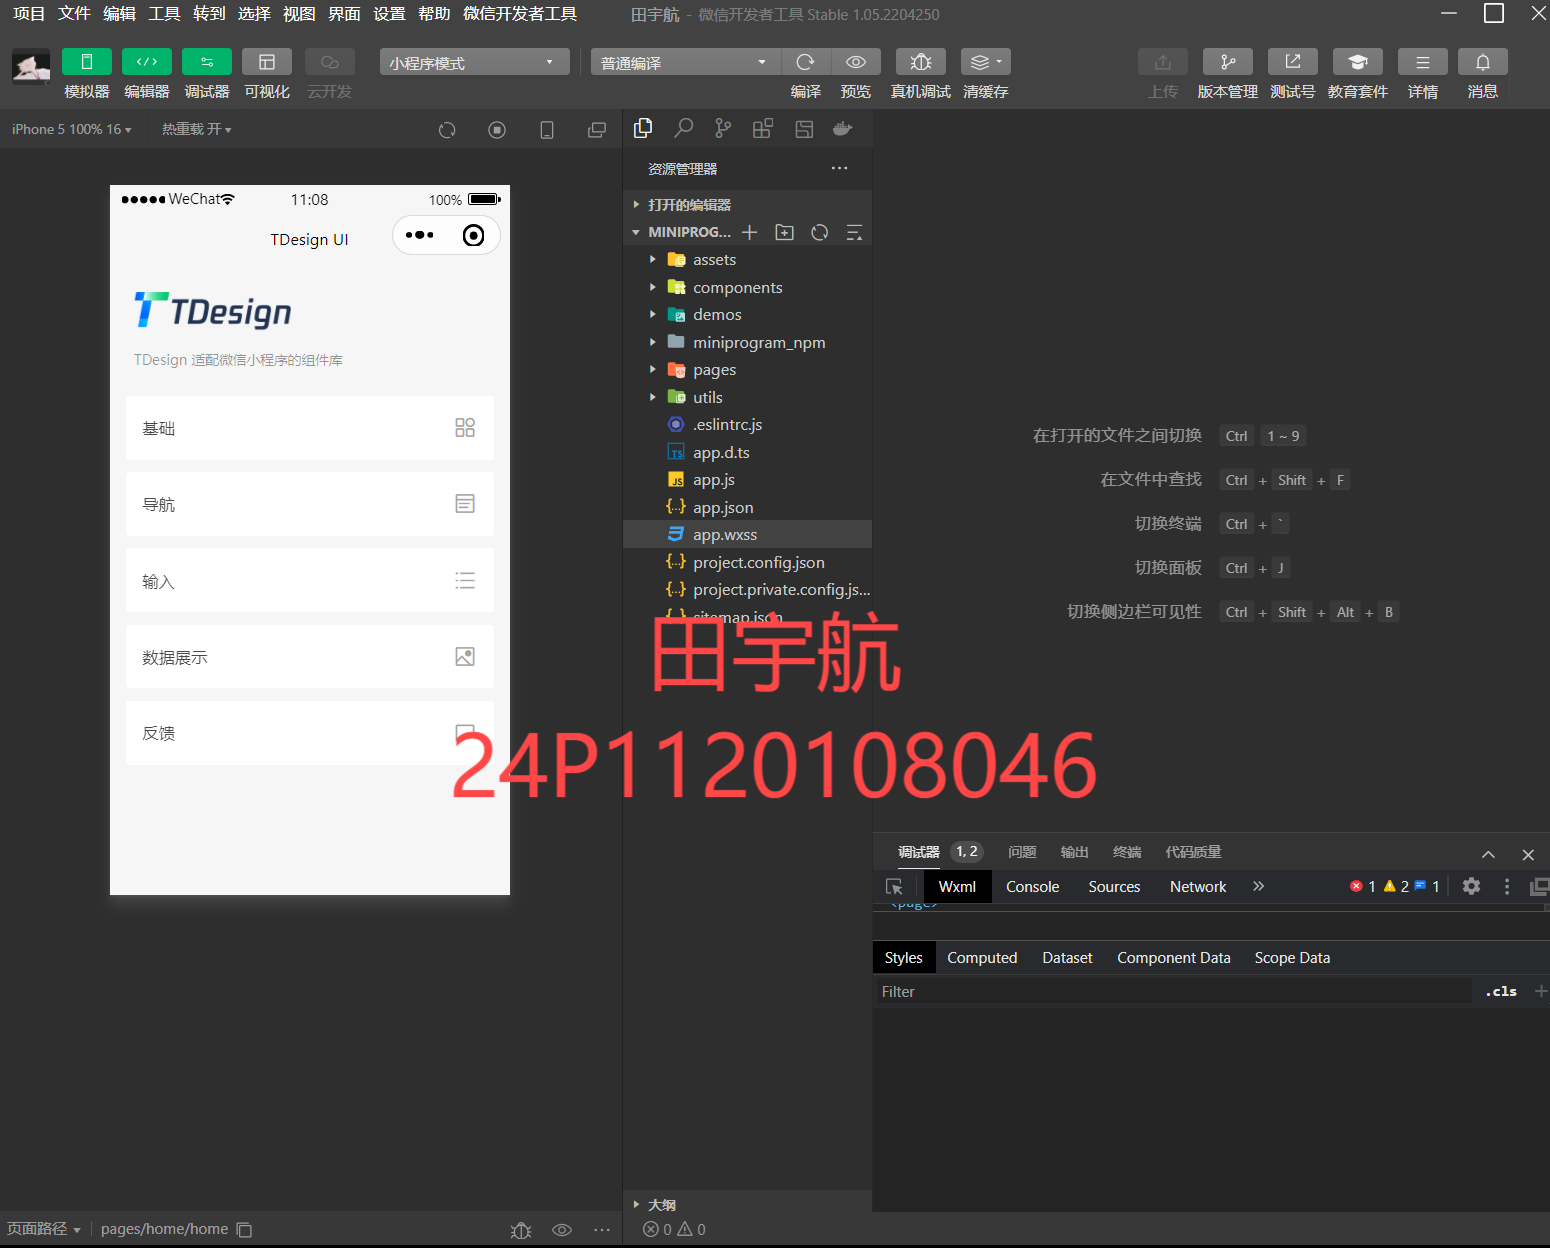Open the 设置 menu
The image size is (1550, 1248).
point(389,14)
